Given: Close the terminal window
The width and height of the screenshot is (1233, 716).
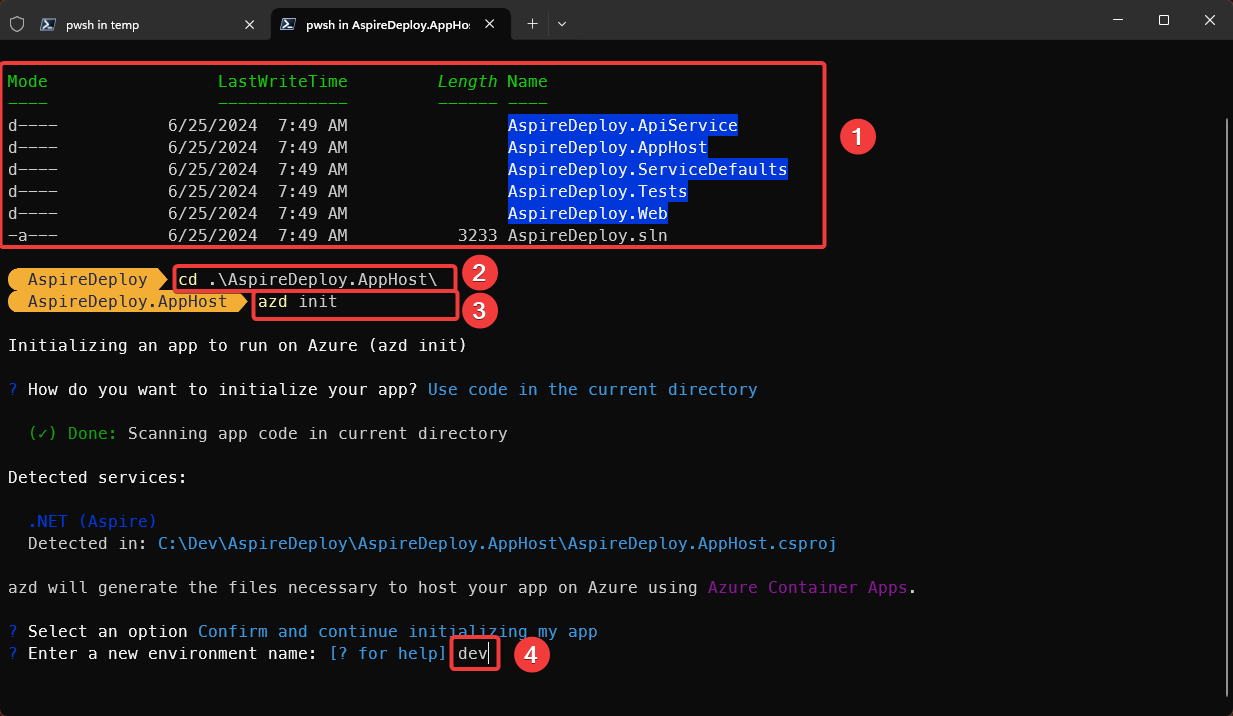Looking at the screenshot, I should 1210,20.
